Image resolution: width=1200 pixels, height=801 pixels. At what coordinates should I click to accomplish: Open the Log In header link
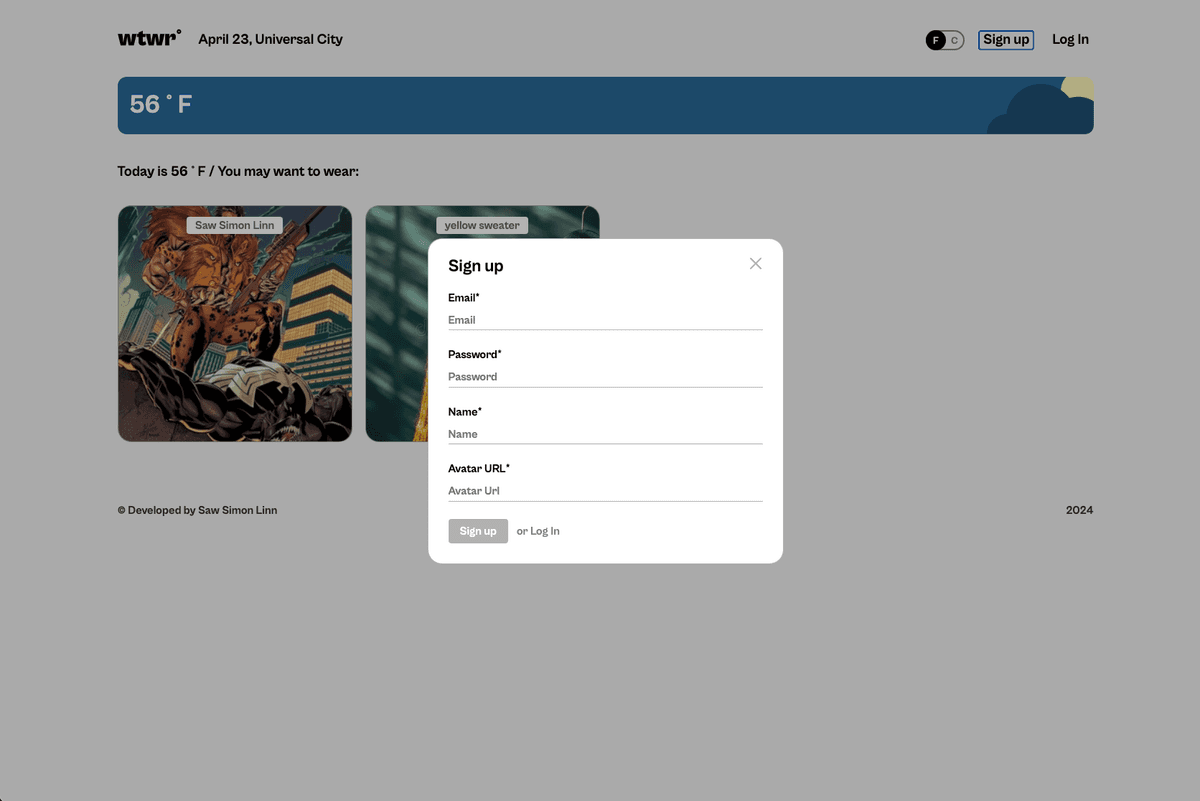(1070, 40)
